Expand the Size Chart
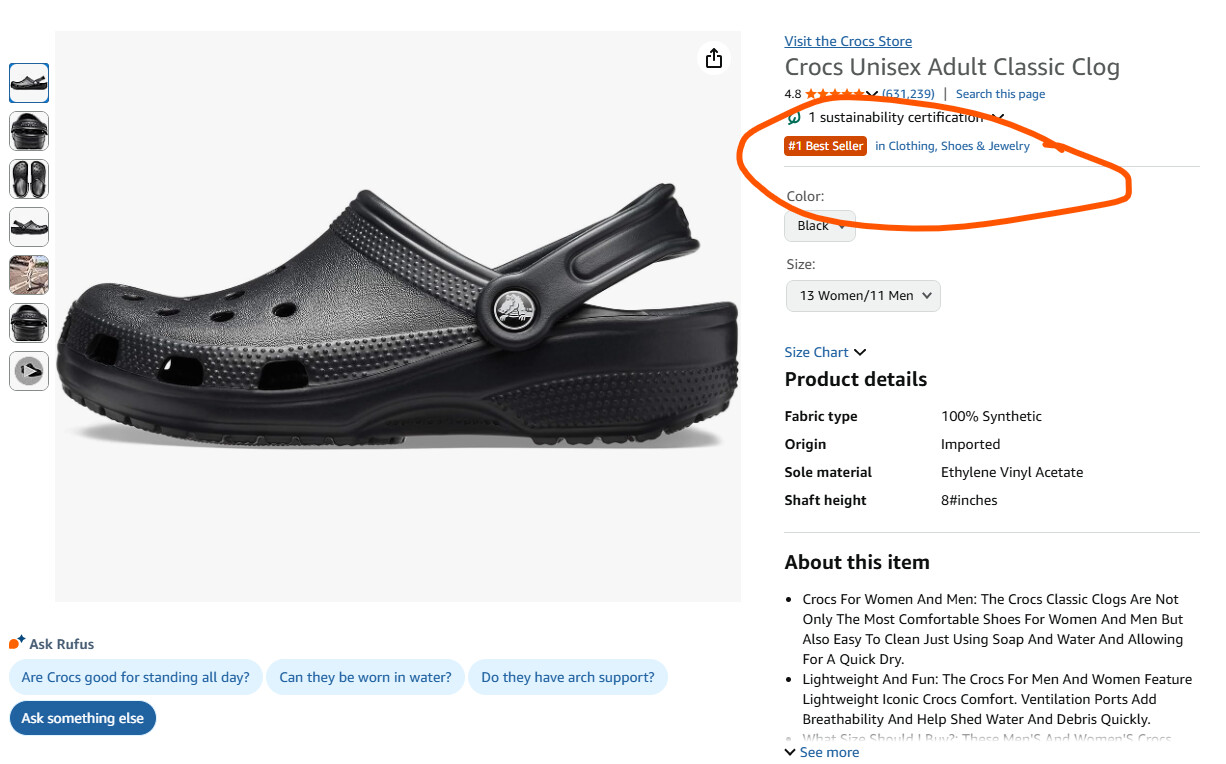The image size is (1226, 764). [825, 352]
